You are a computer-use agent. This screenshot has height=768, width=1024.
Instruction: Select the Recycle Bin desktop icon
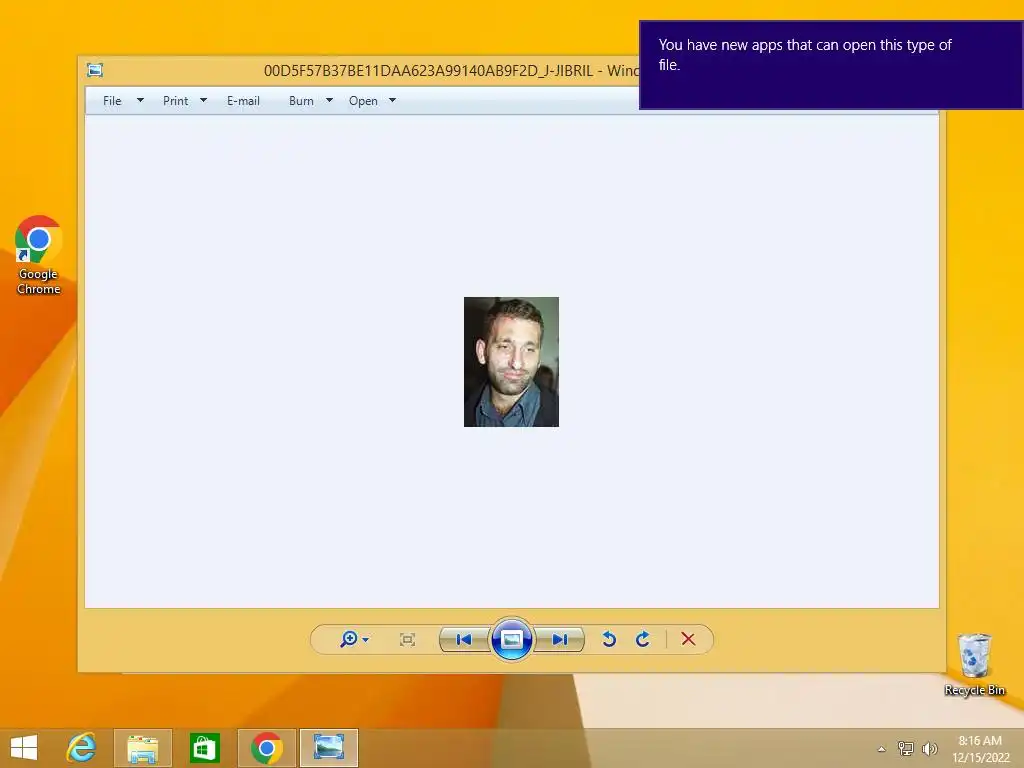(x=974, y=664)
